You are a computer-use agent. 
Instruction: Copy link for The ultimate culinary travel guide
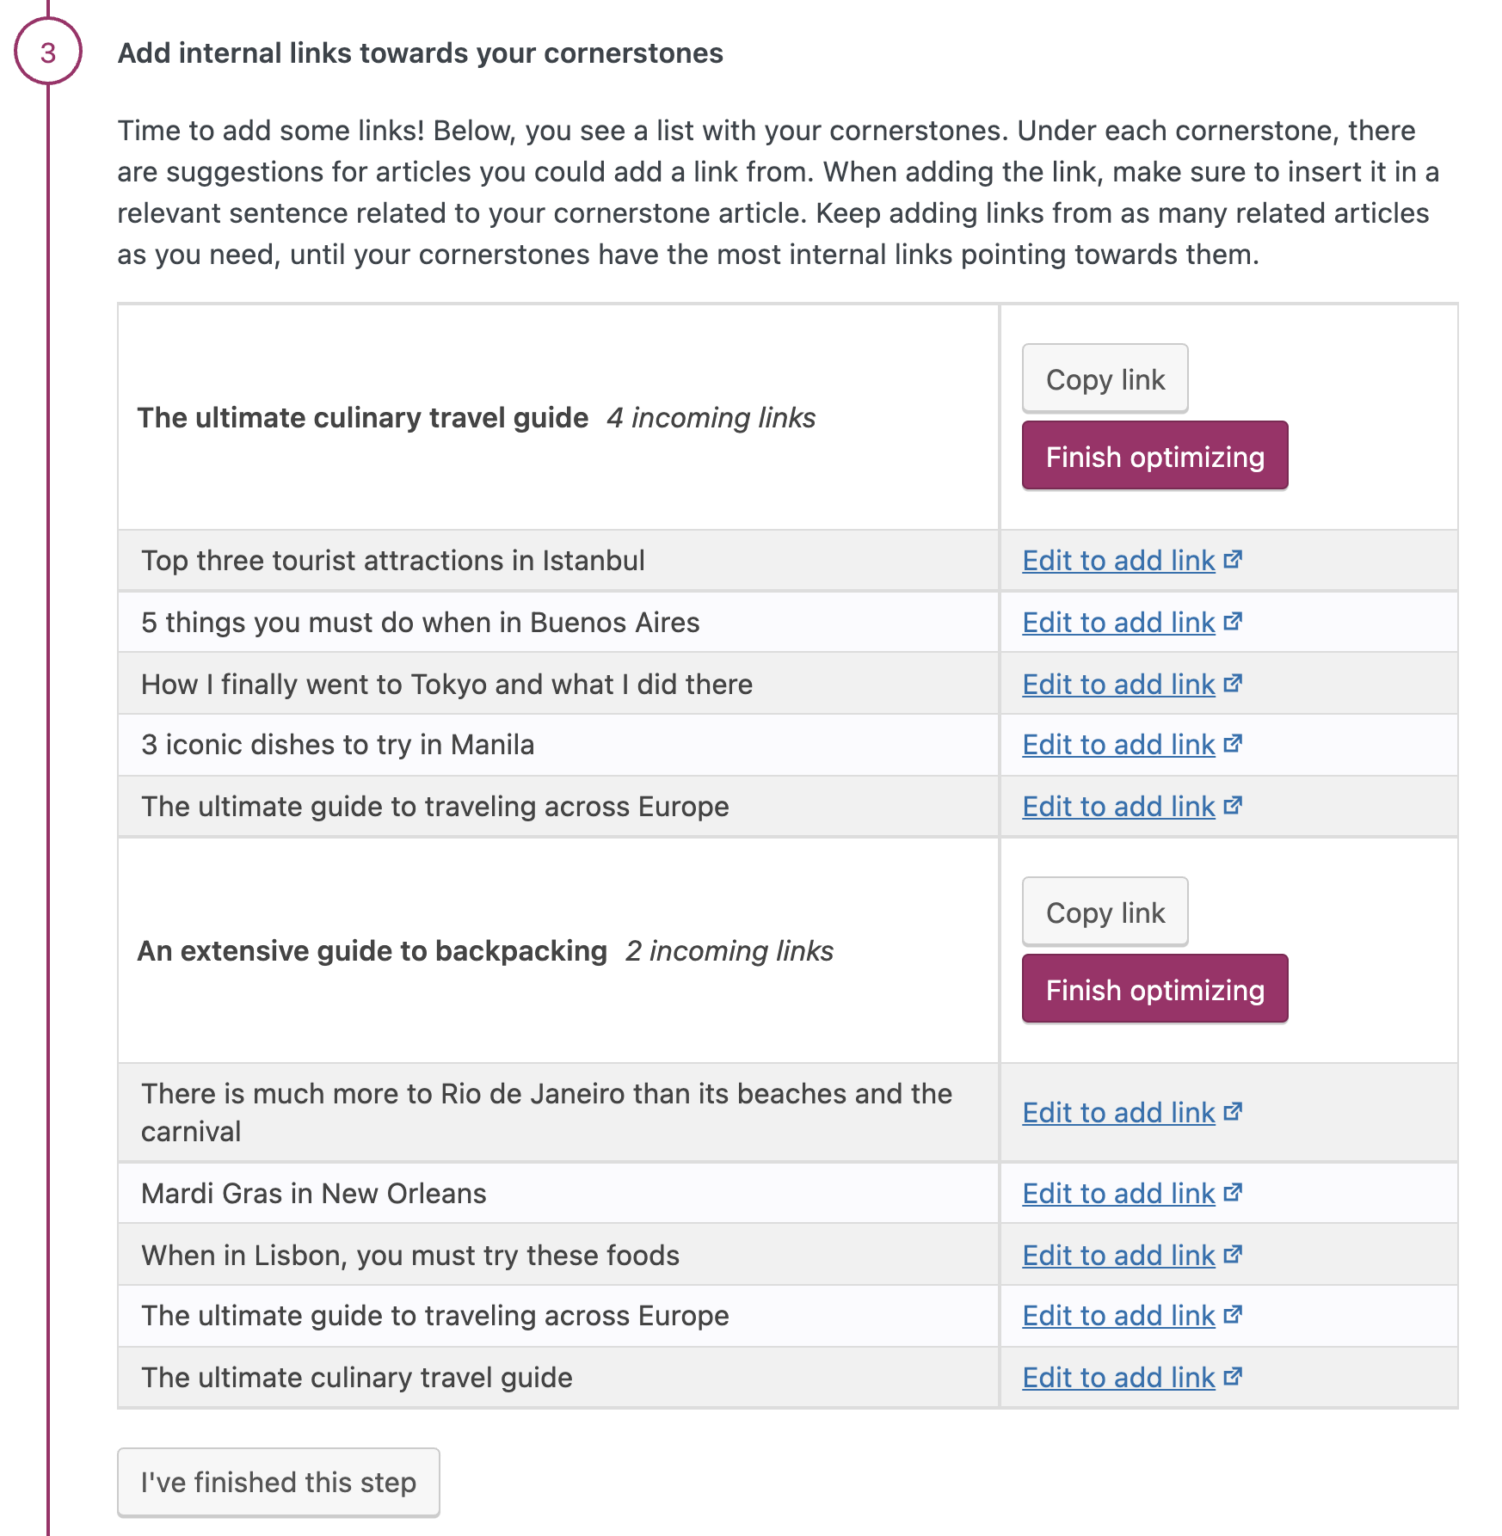click(x=1103, y=378)
